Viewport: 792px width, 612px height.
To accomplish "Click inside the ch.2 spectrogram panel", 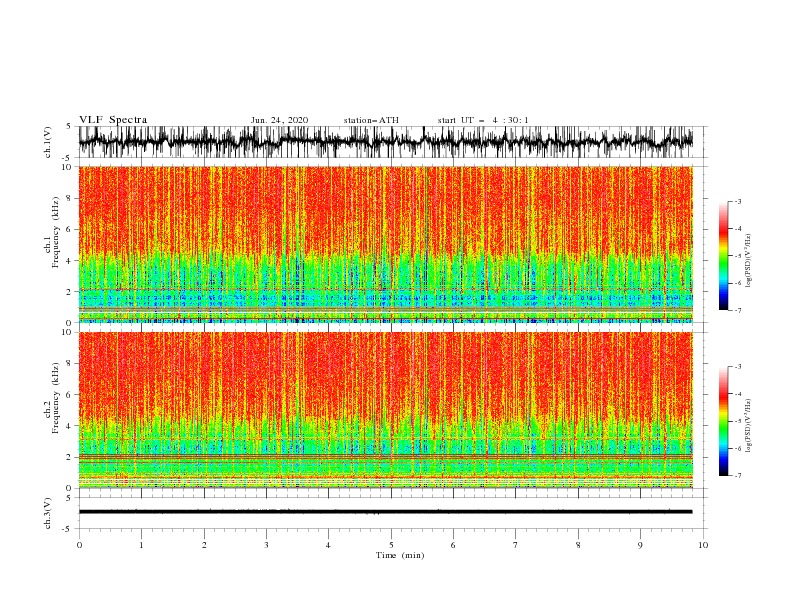I will [386, 410].
